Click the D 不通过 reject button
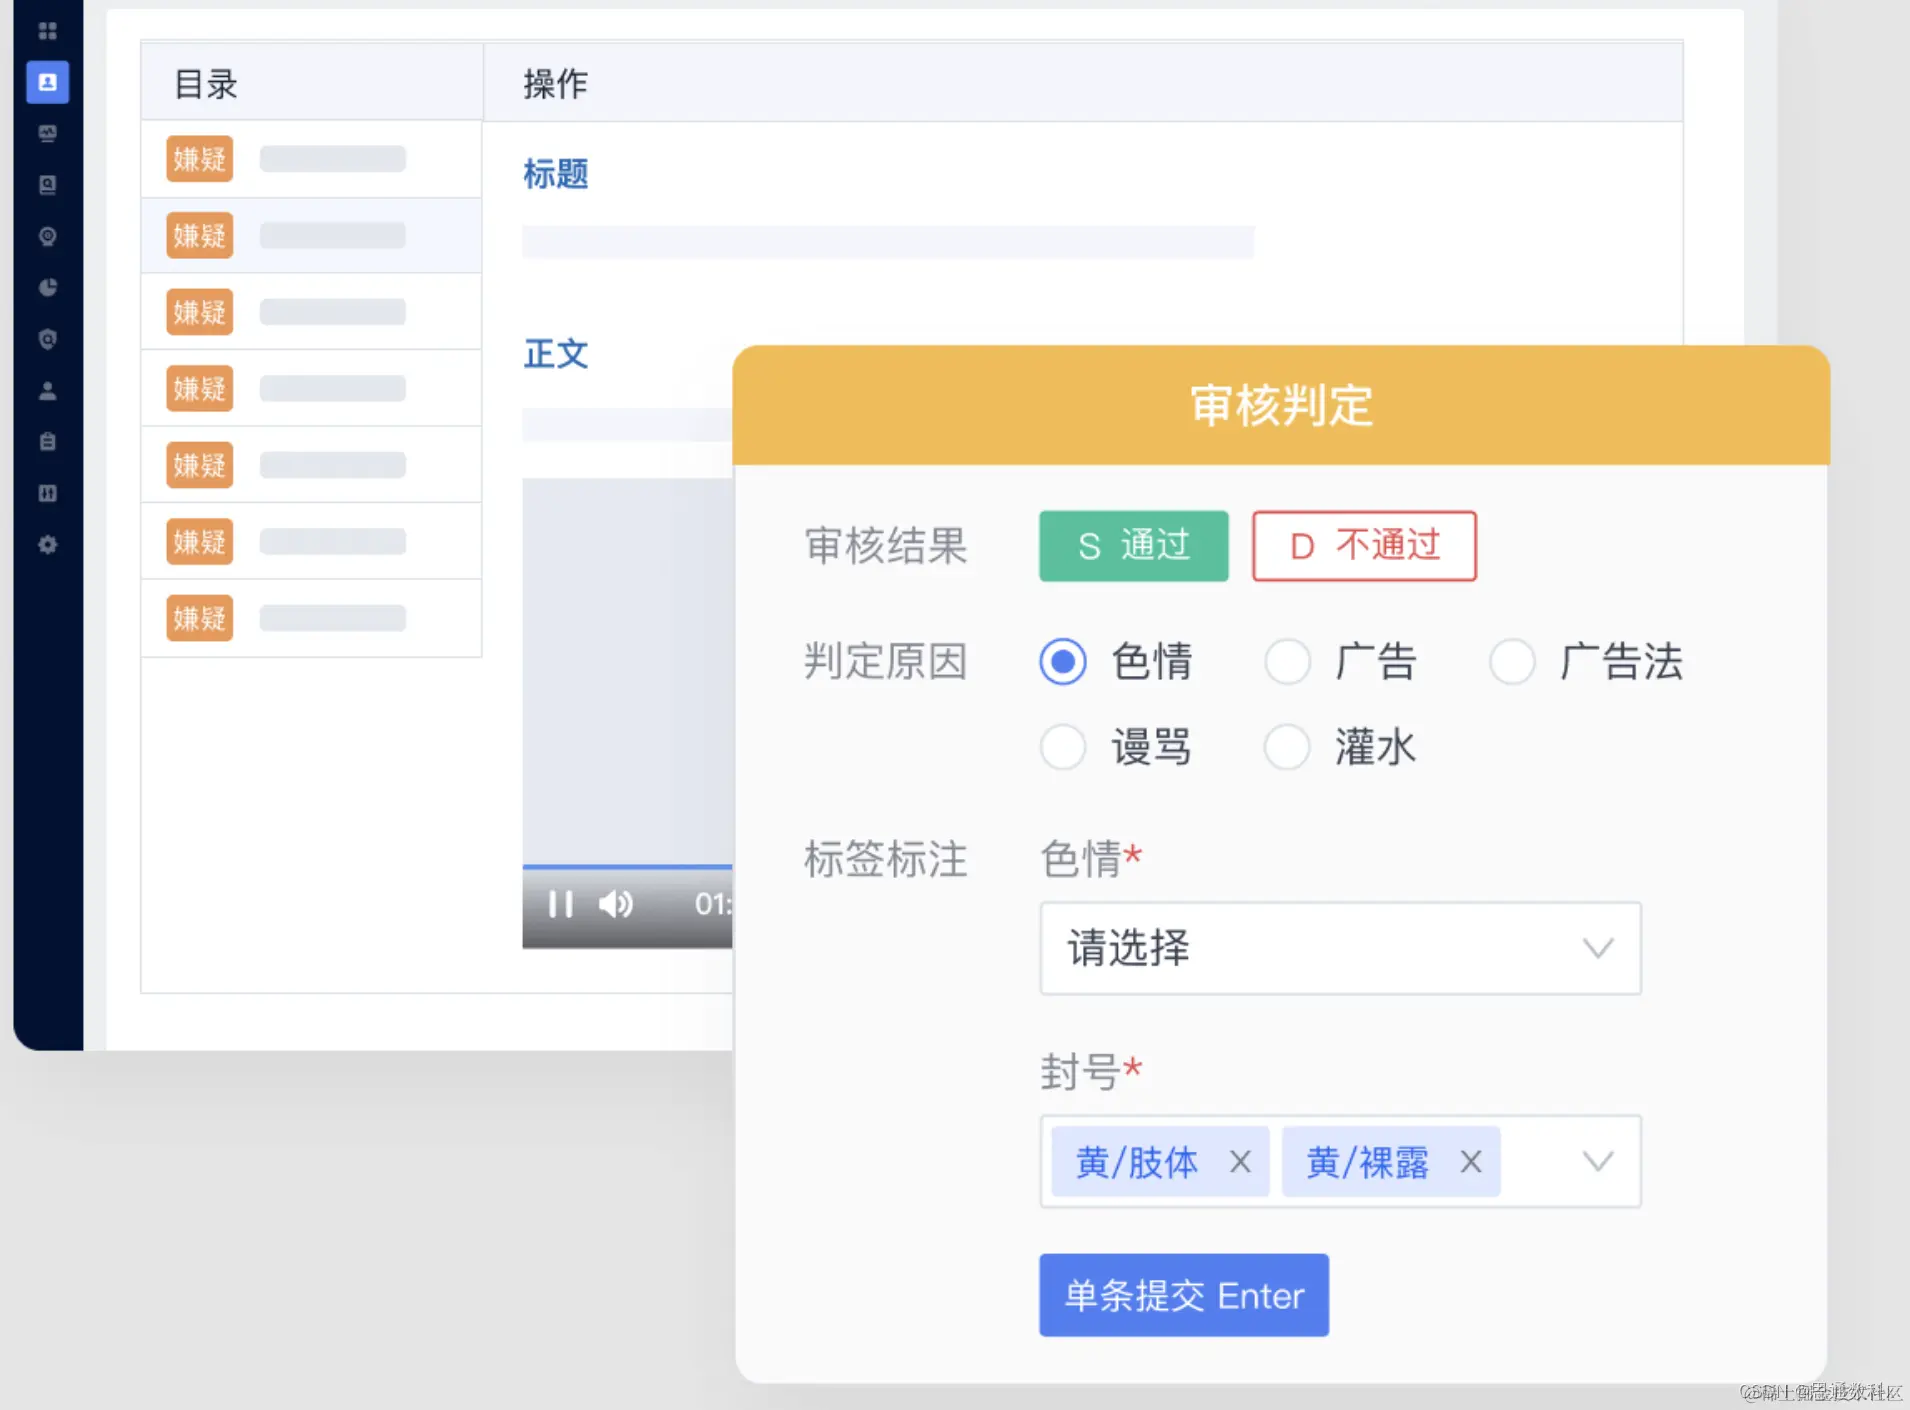1910x1410 pixels. (1364, 546)
